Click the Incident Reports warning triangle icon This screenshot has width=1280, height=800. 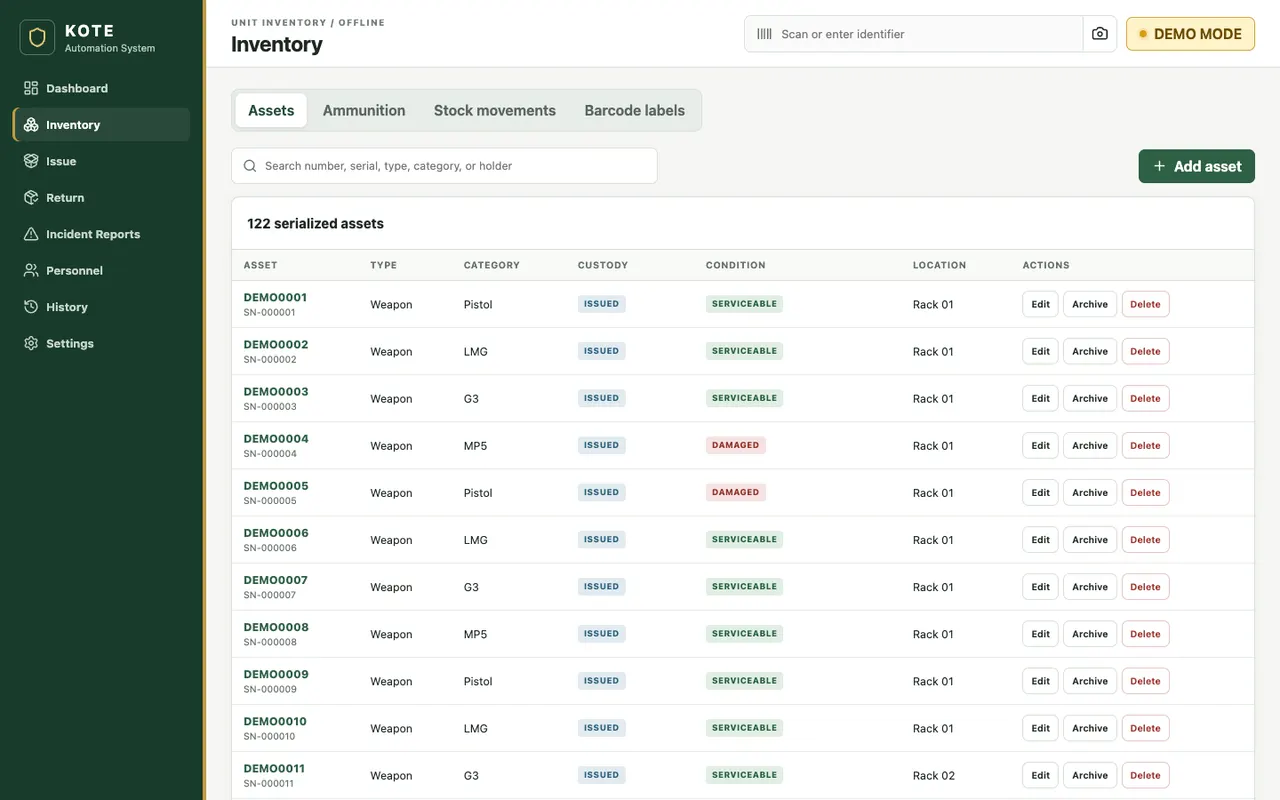(31, 234)
